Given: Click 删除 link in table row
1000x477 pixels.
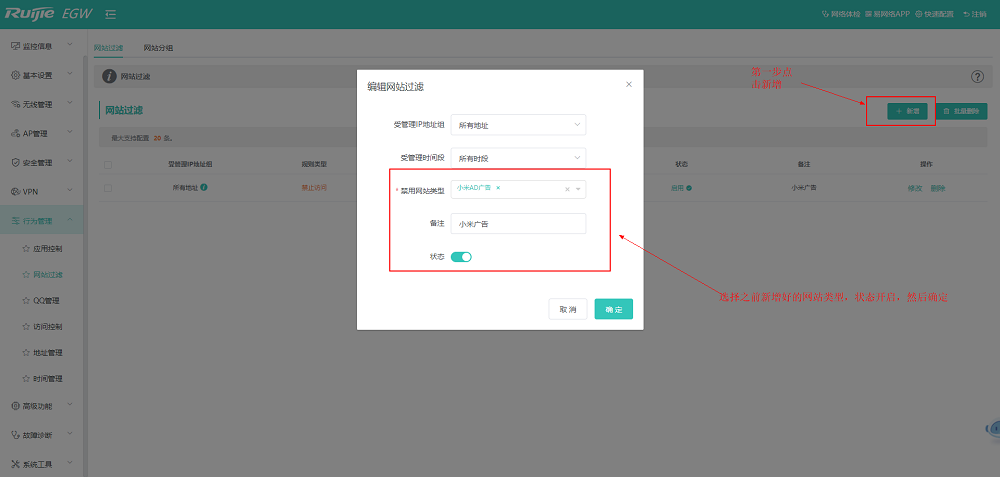Looking at the screenshot, I should 938,188.
